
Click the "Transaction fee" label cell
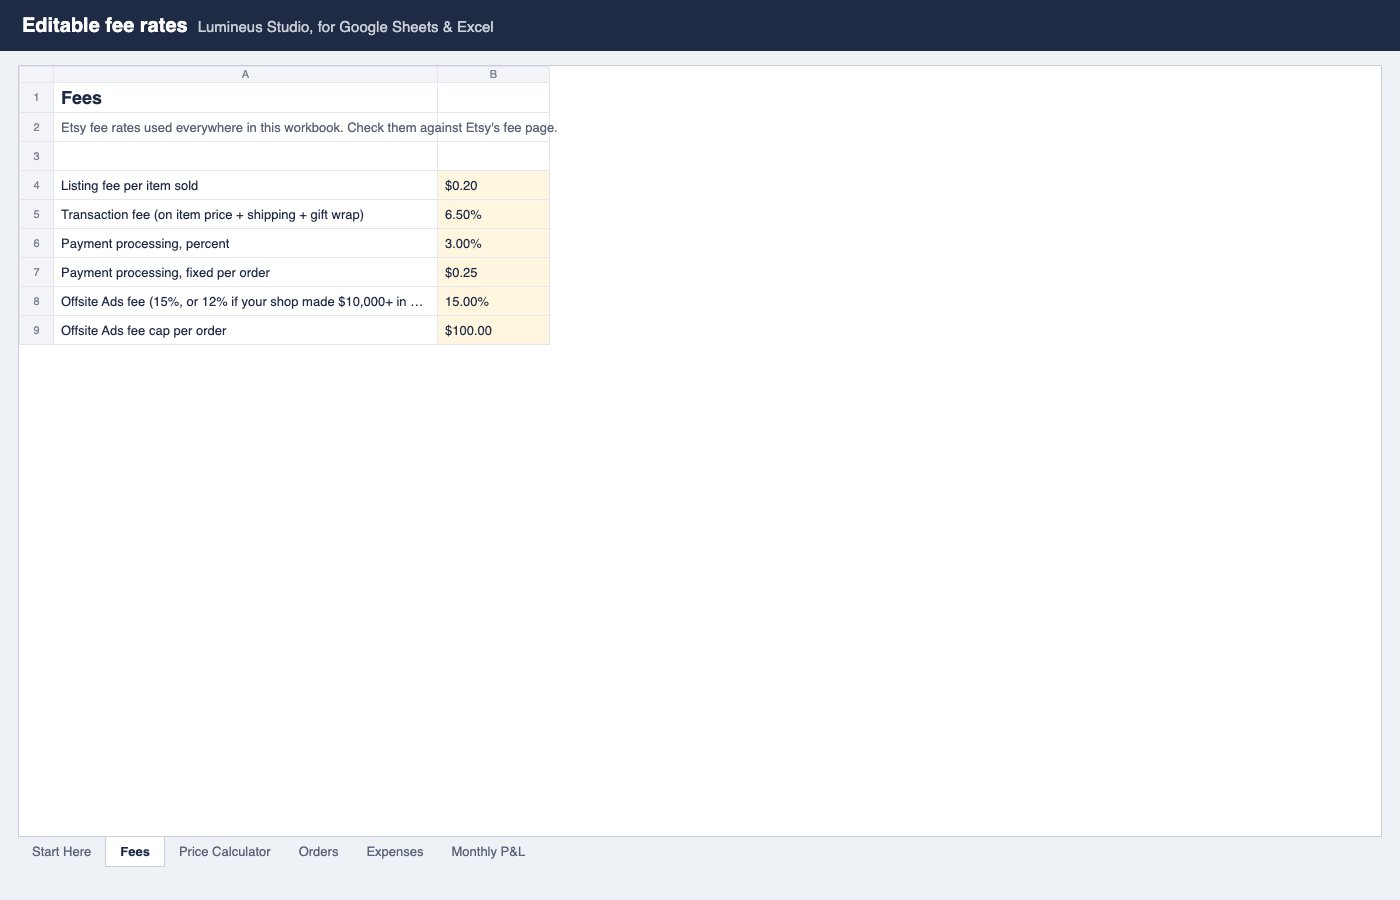tap(245, 215)
